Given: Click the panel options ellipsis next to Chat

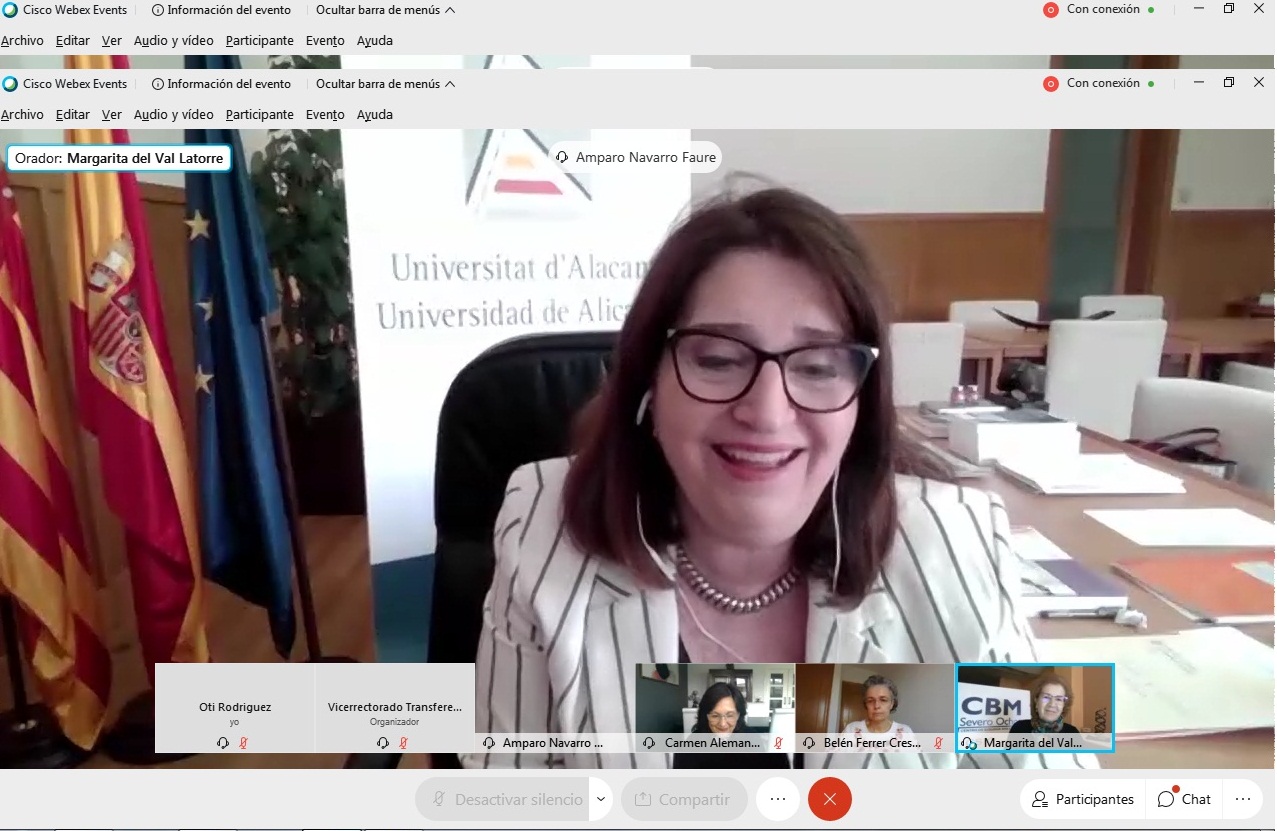Looking at the screenshot, I should [x=1243, y=799].
